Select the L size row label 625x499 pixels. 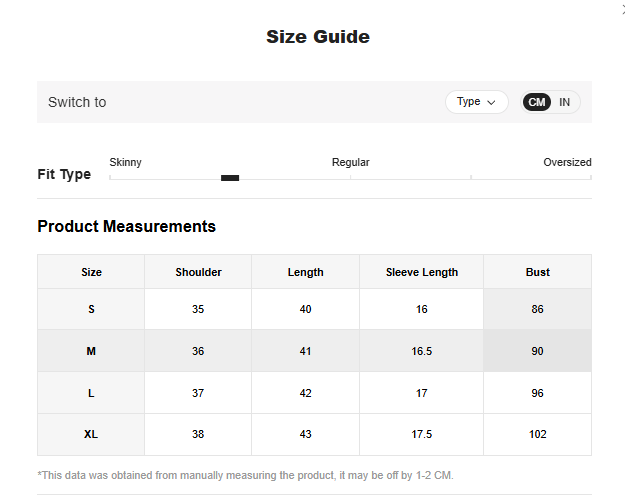91,393
